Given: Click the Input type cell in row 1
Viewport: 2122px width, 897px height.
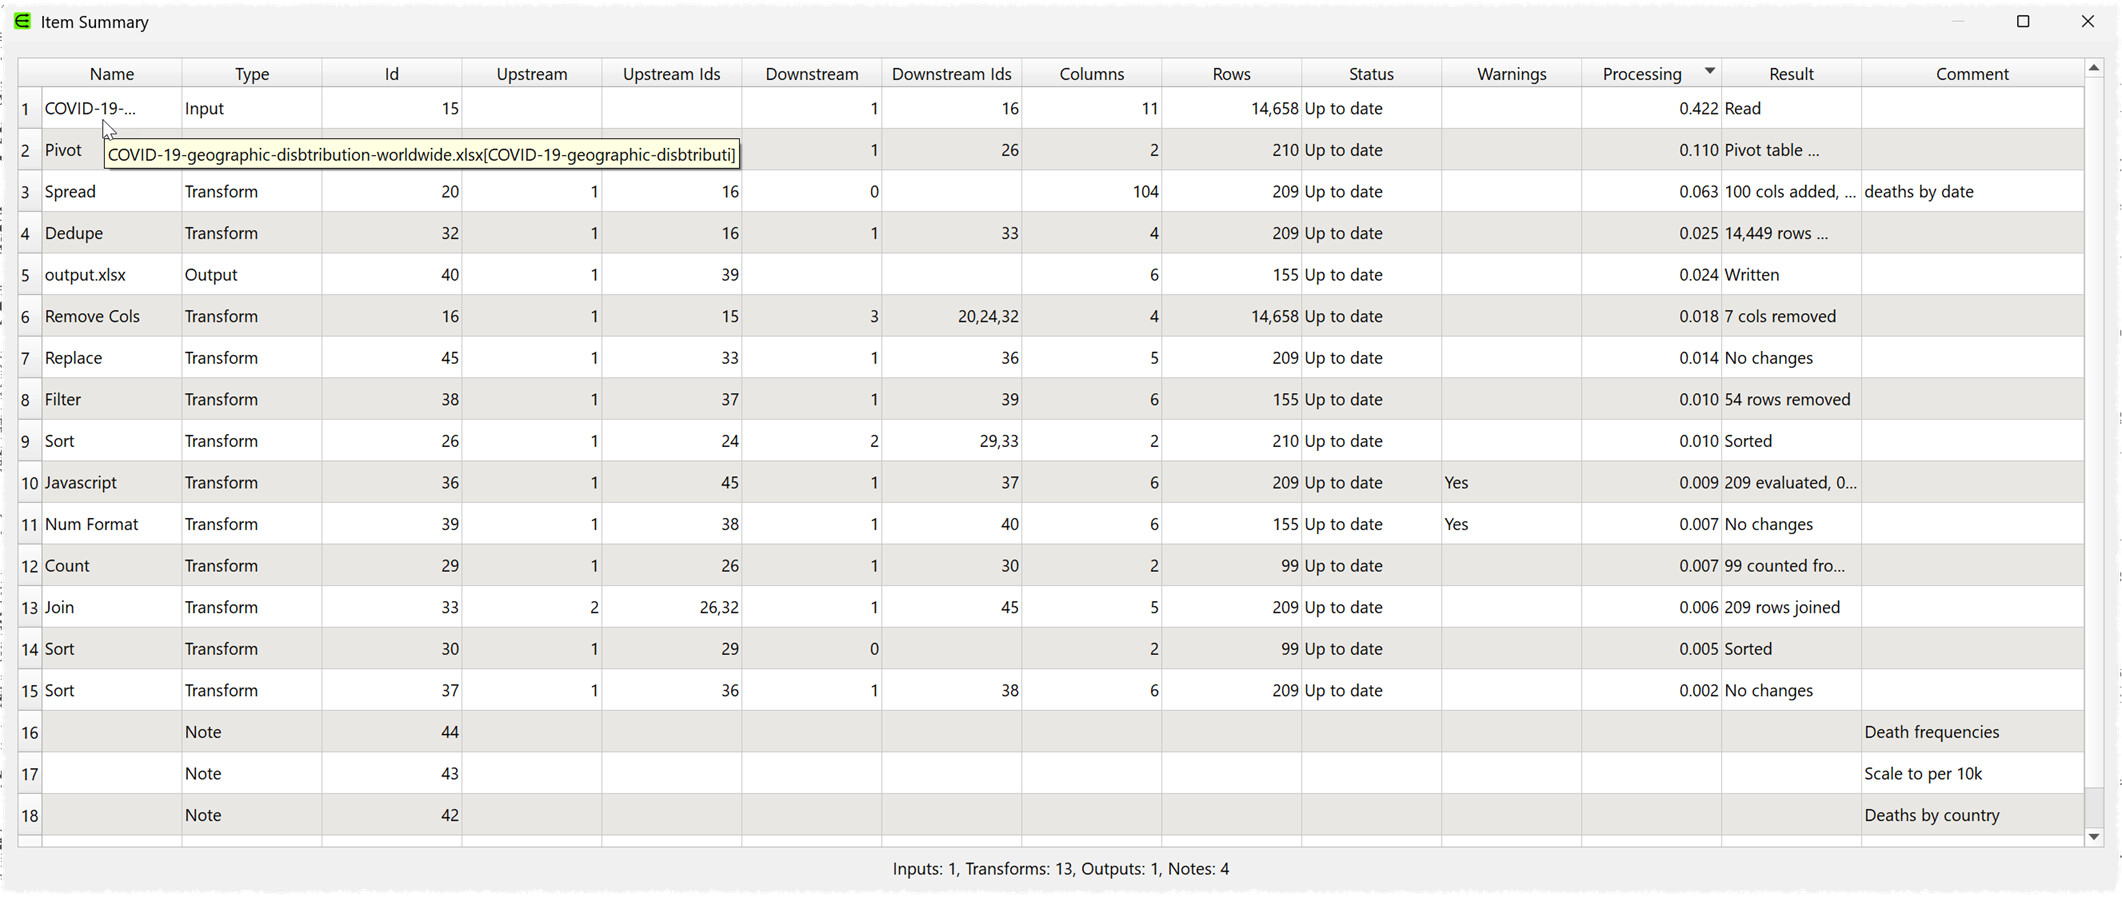Looking at the screenshot, I should click(252, 108).
